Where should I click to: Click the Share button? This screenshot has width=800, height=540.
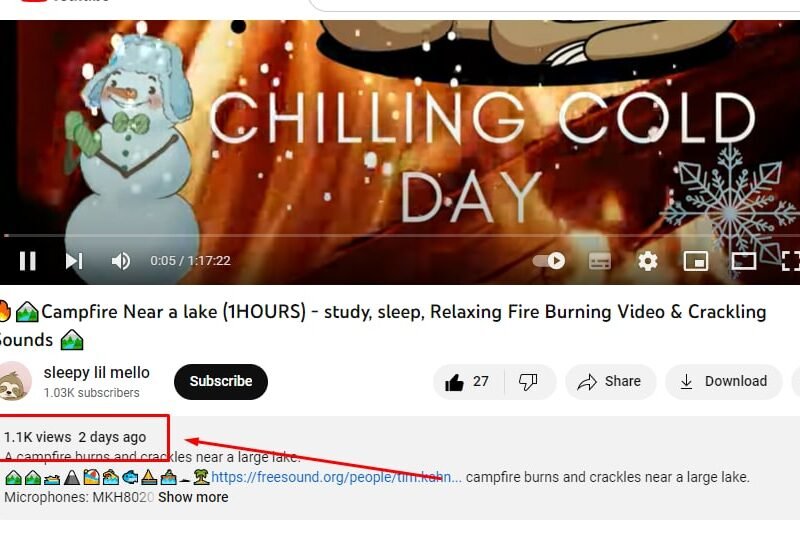610,382
